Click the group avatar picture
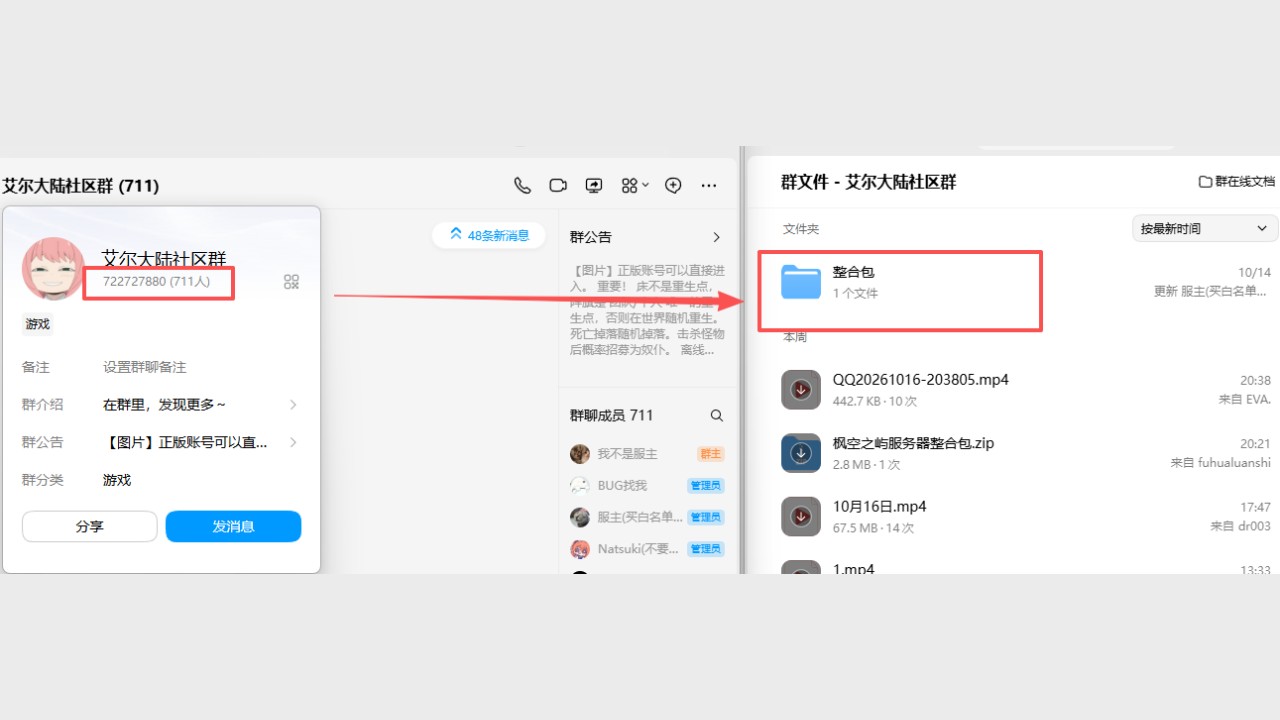 click(53, 269)
